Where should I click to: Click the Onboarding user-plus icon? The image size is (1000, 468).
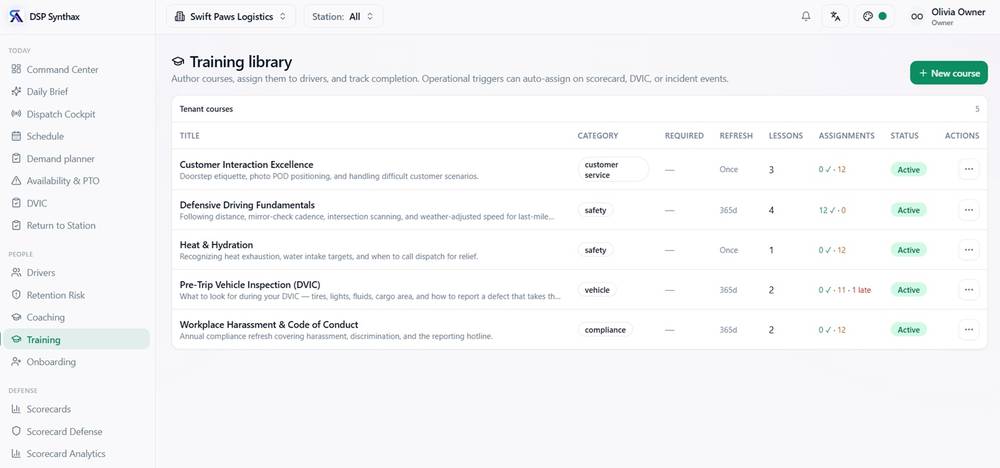click(16, 362)
